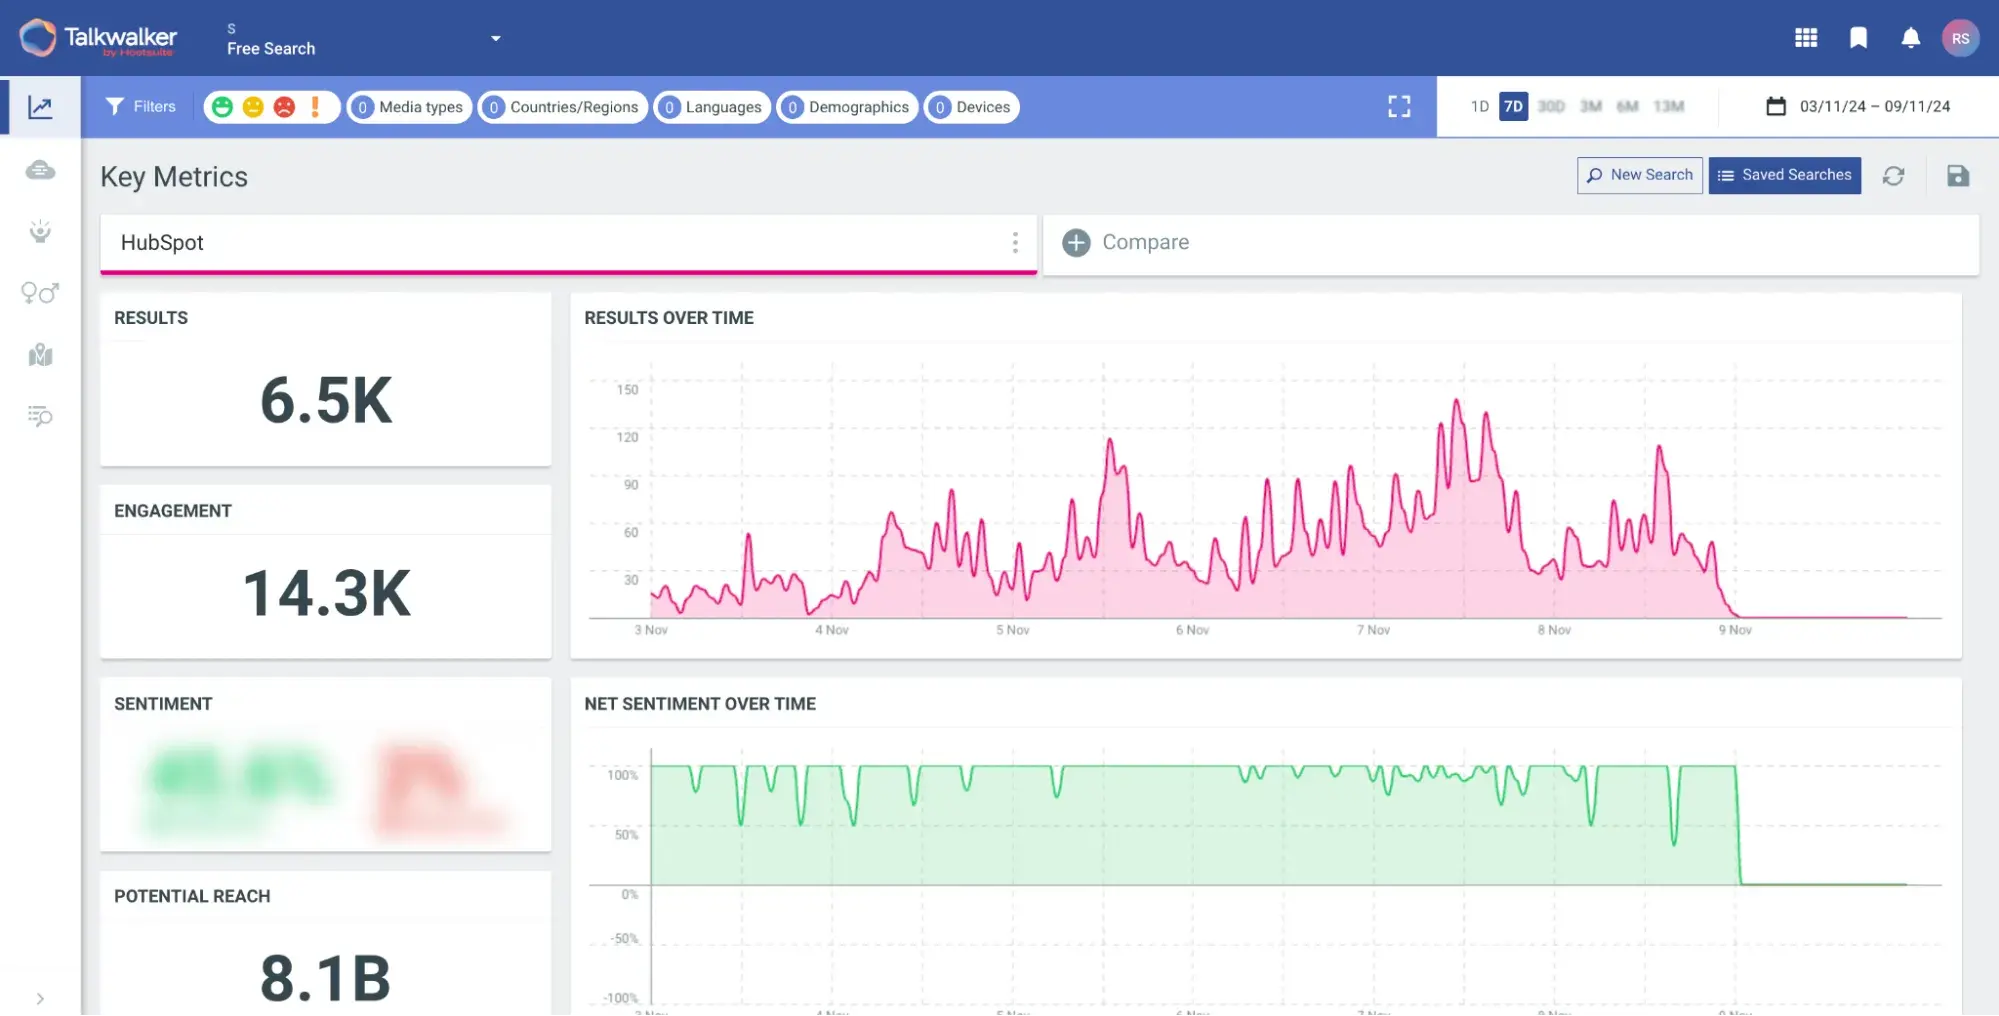The width and height of the screenshot is (1999, 1016).
Task: Click the Free Search project title
Action: click(x=271, y=48)
